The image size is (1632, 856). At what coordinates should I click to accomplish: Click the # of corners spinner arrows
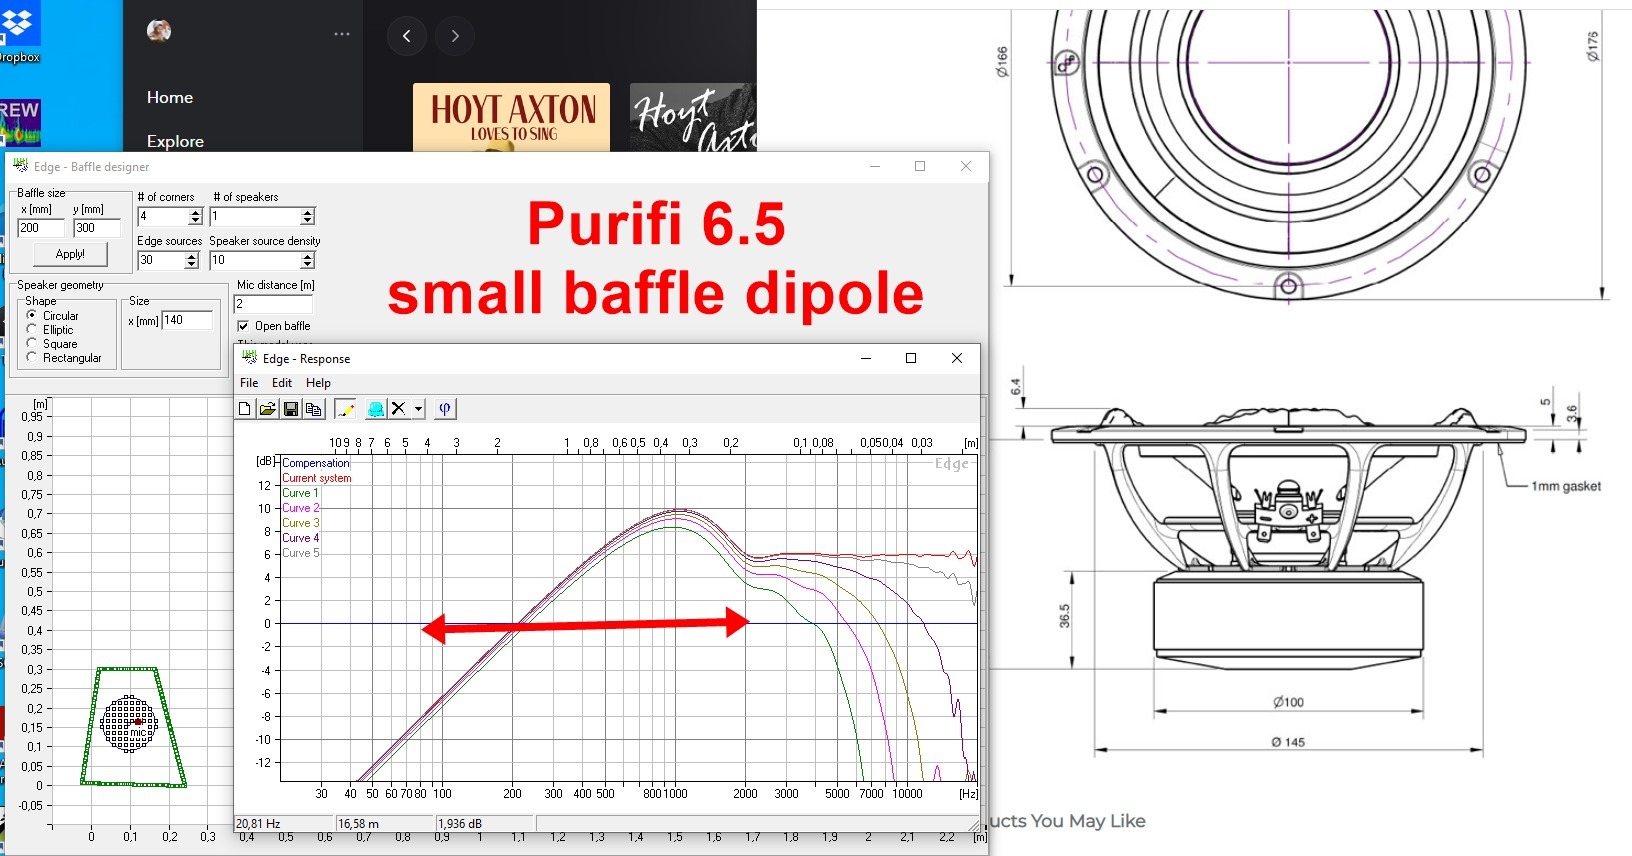tap(195, 216)
